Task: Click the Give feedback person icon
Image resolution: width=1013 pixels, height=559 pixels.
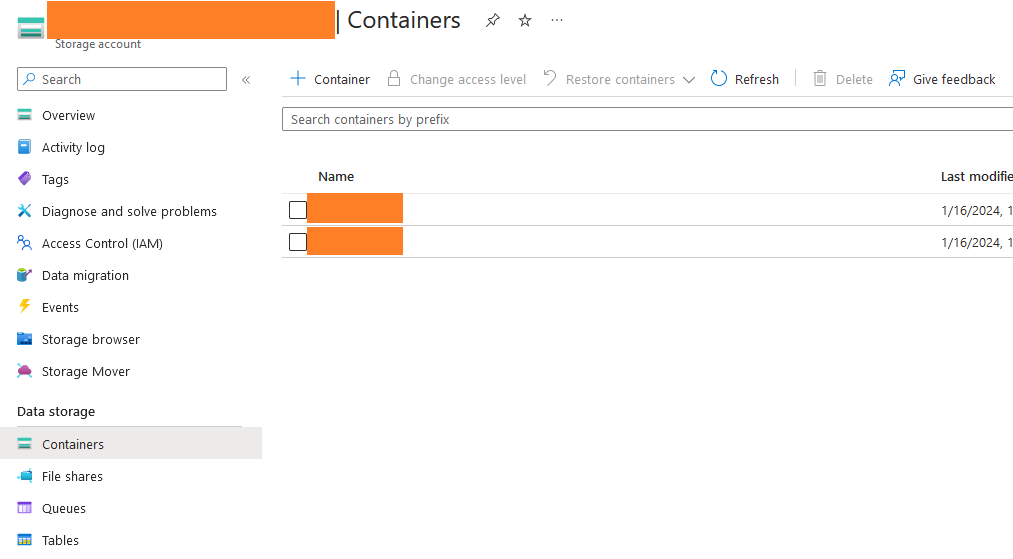Action: point(897,79)
